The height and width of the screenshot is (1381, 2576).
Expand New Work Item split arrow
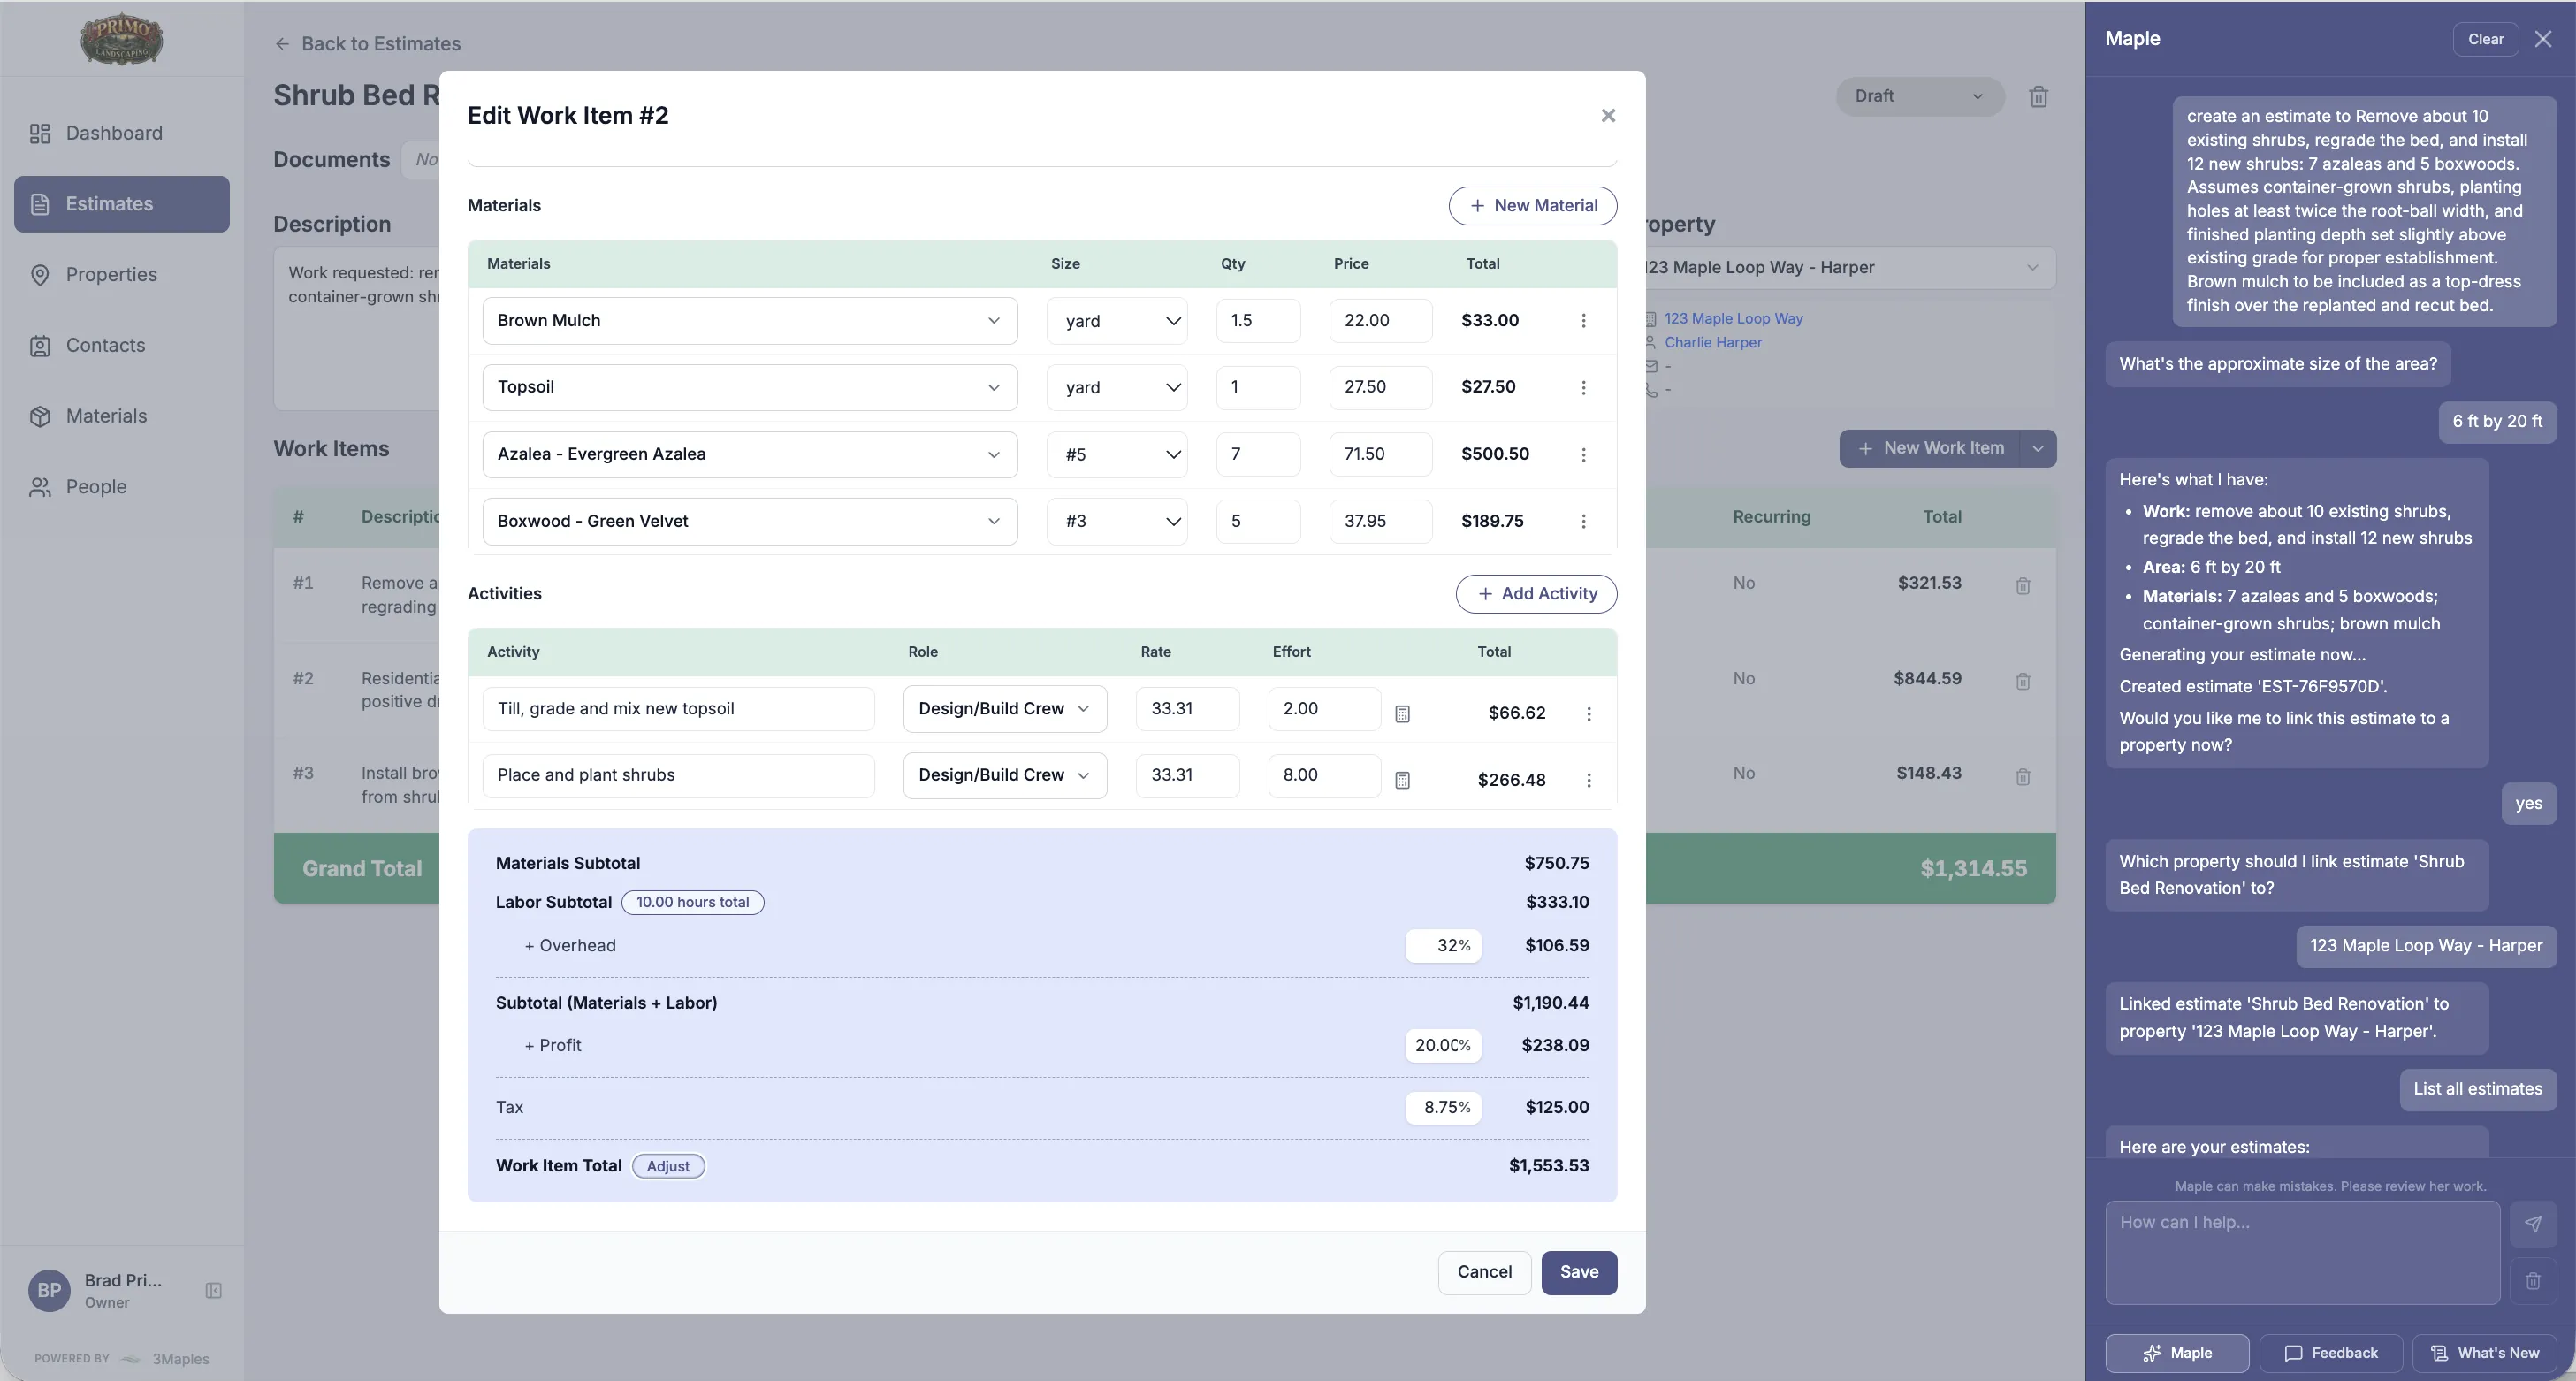point(2038,449)
